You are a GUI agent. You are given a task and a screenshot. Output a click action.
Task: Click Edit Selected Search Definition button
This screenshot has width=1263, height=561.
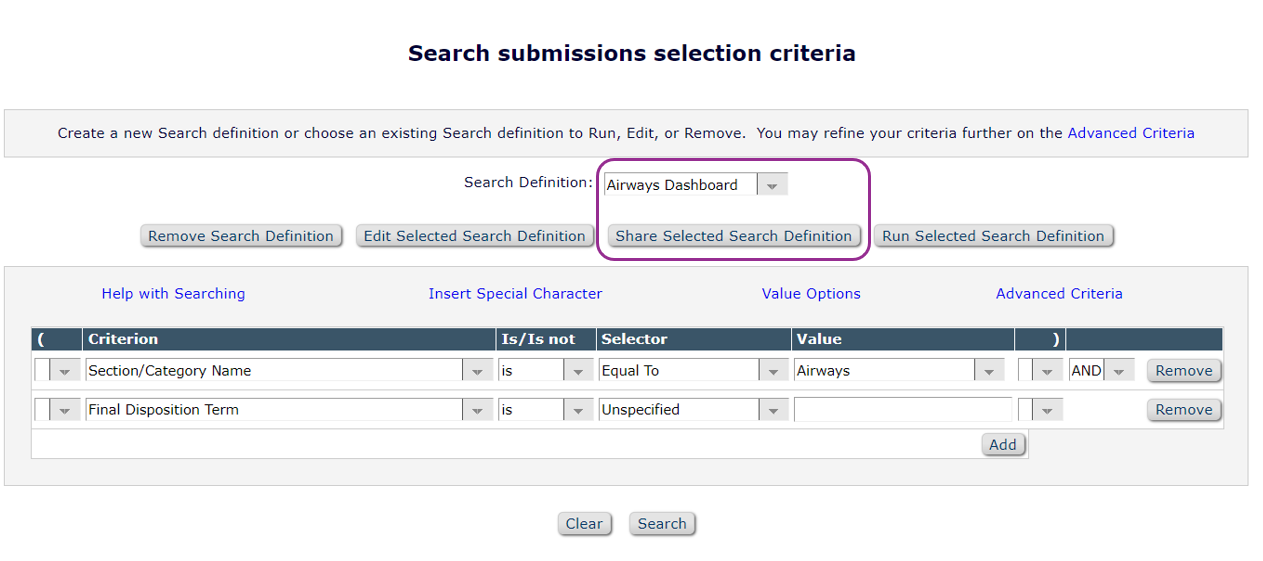(474, 236)
